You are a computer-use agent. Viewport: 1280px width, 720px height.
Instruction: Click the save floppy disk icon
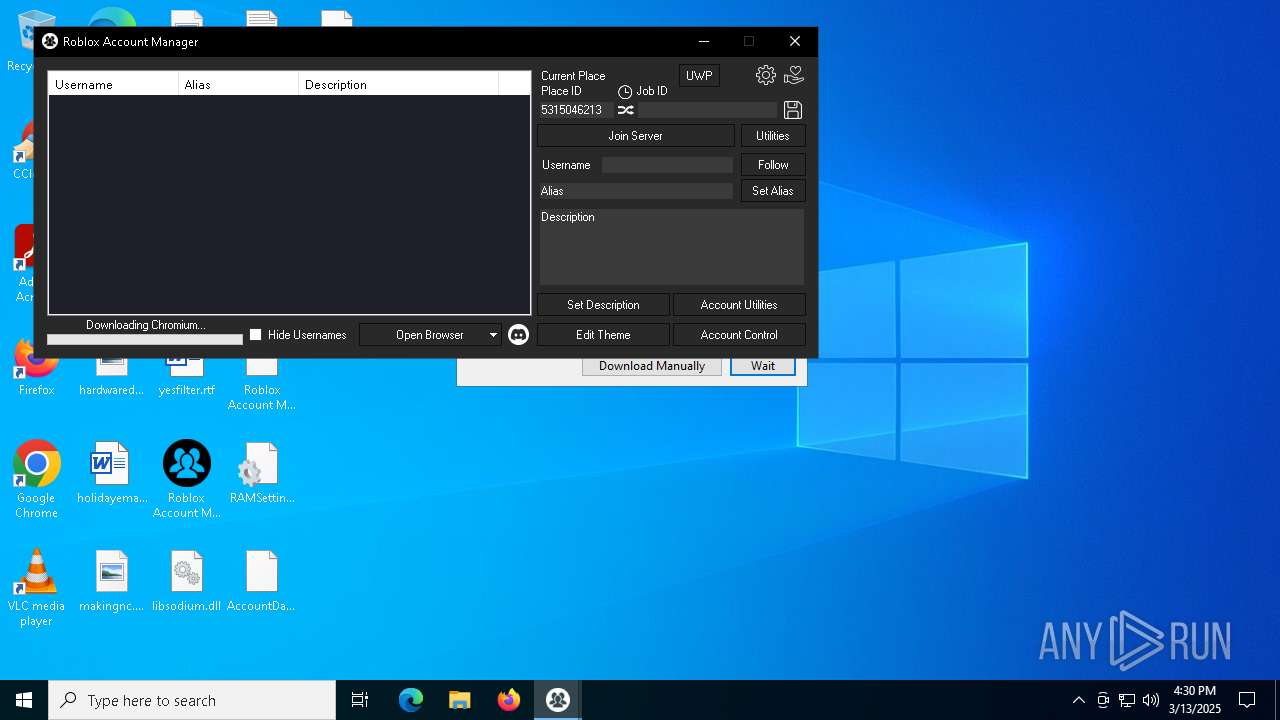793,110
